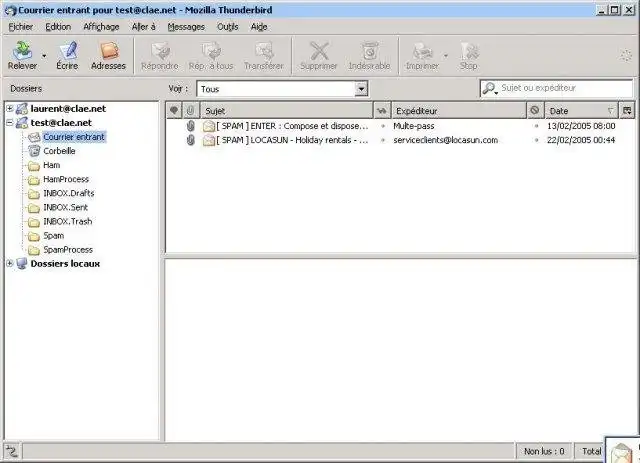Click the date 13/02/2005 08:00
The image size is (640, 463).
pyautogui.click(x=581, y=126)
